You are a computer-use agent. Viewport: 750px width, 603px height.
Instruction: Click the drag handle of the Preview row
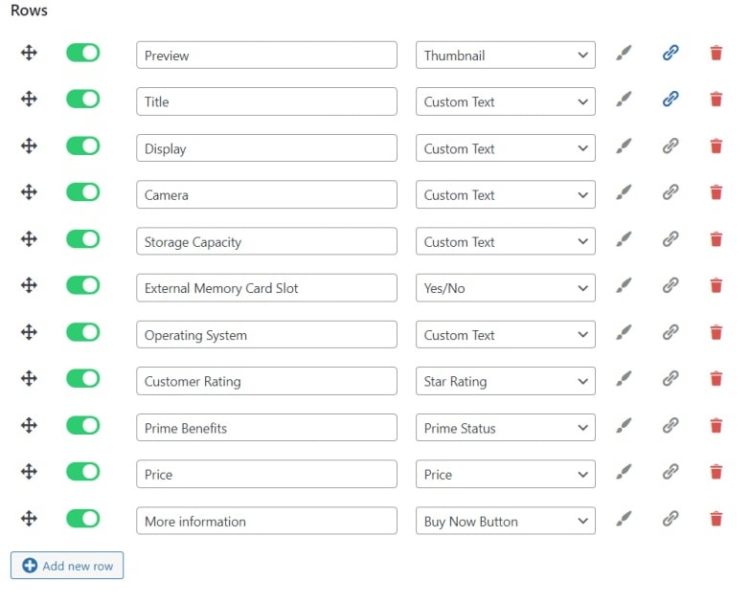click(x=29, y=53)
